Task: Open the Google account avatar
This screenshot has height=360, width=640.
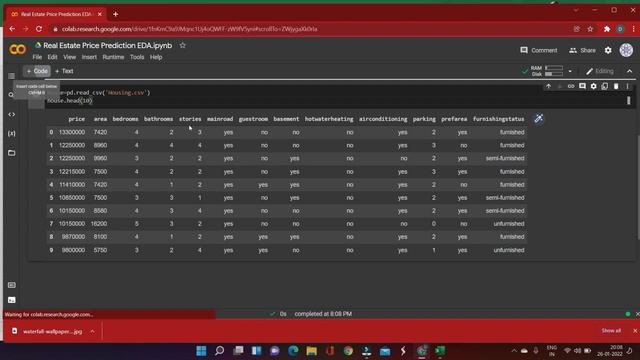Action: 626,50
